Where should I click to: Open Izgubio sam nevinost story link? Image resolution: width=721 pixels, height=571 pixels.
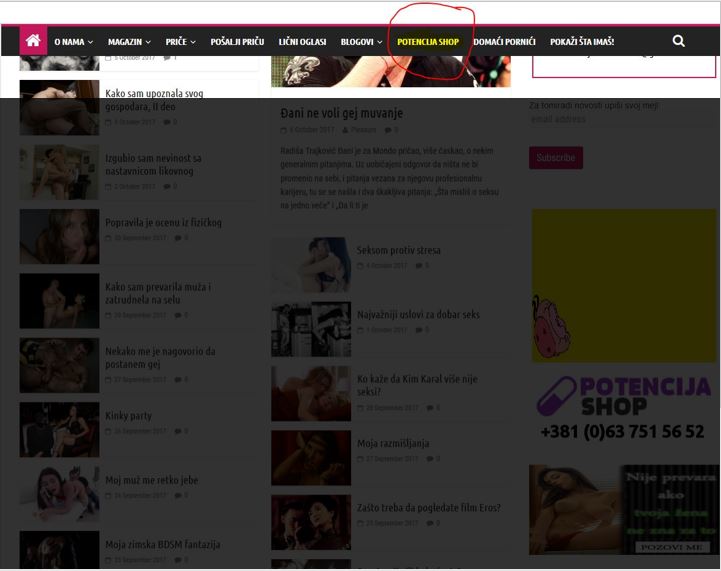[153, 165]
